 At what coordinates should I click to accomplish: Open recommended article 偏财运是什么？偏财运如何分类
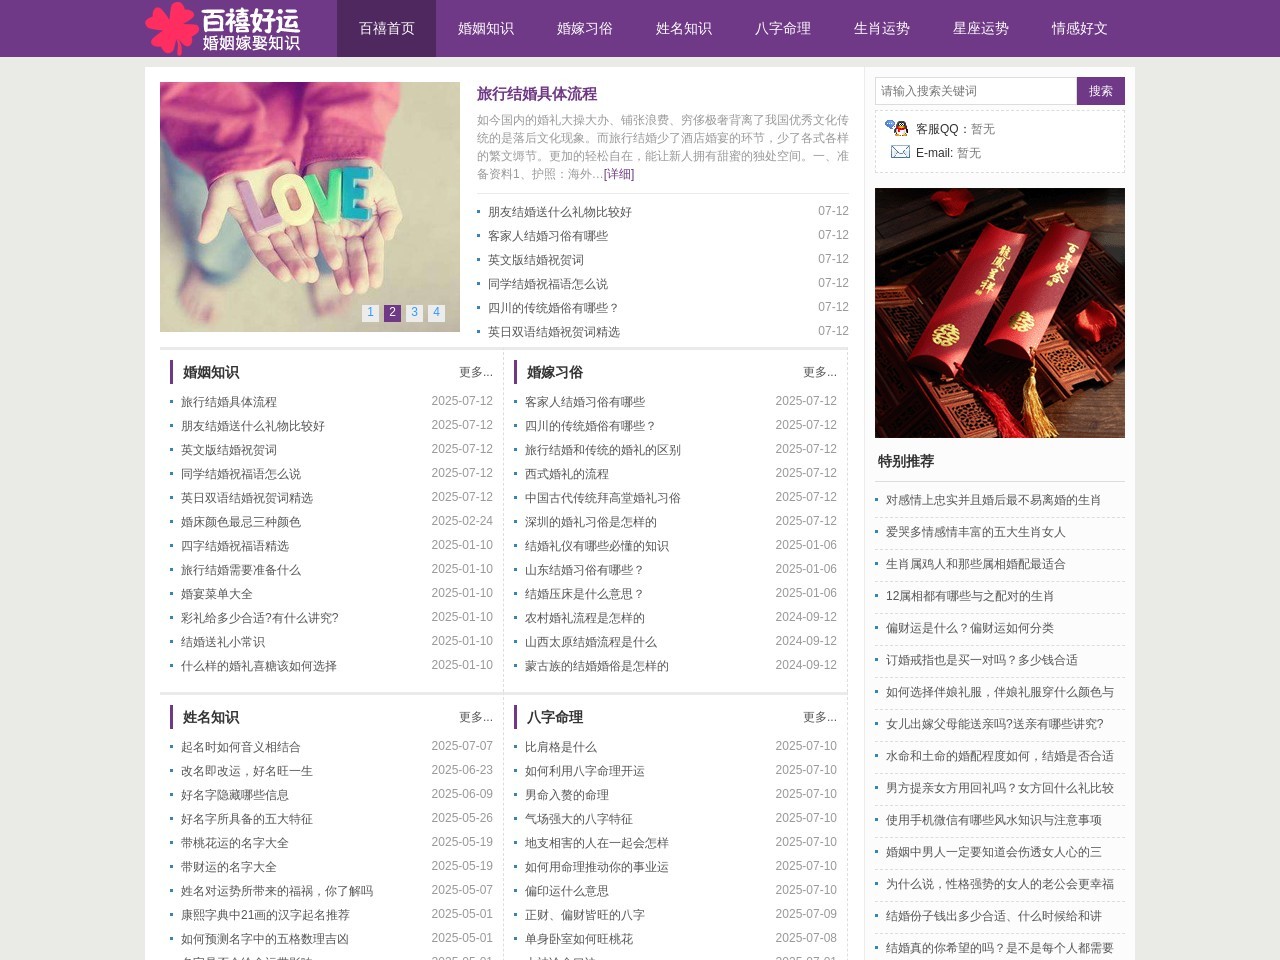[969, 628]
